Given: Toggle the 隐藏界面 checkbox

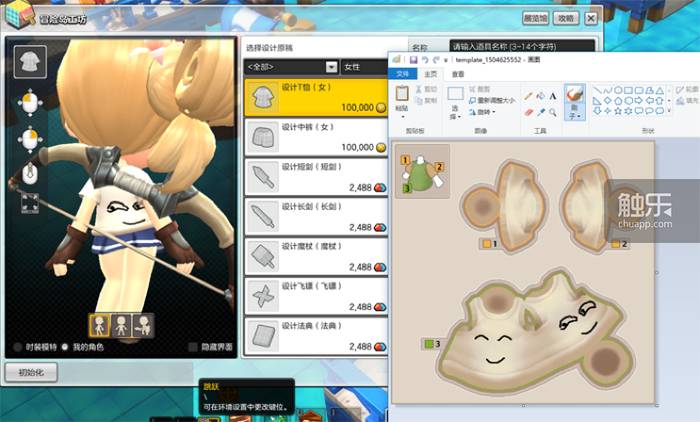Looking at the screenshot, I should (x=193, y=347).
